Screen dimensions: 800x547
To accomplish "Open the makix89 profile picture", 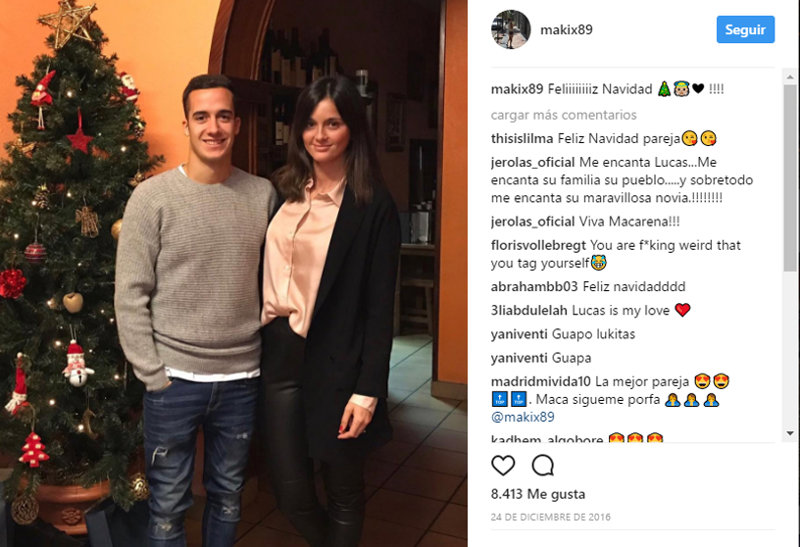I will (511, 29).
